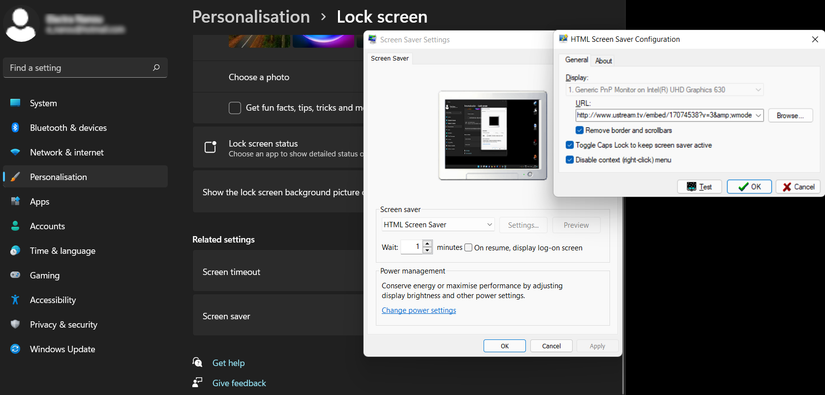Cancel the HTML Screen Saver Configuration dialog
This screenshot has height=395, width=825.
pos(798,187)
